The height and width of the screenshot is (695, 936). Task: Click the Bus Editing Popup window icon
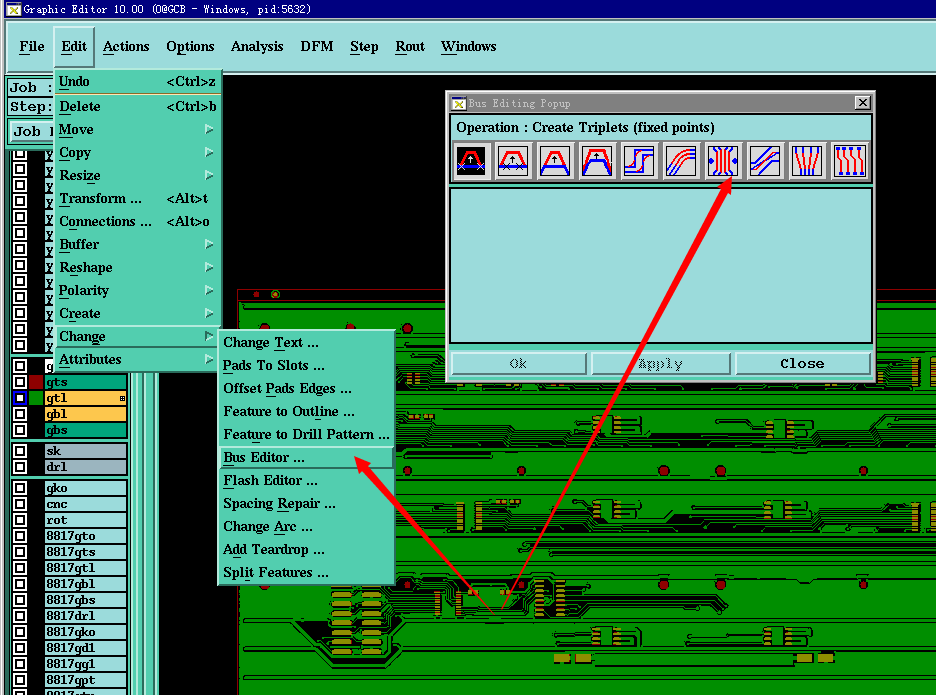458,103
